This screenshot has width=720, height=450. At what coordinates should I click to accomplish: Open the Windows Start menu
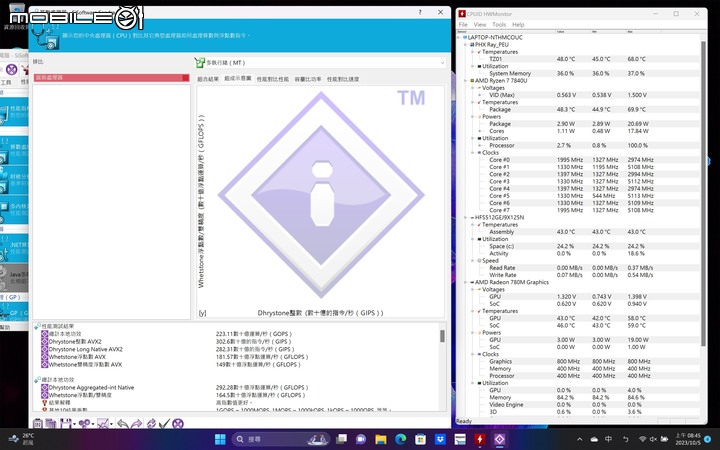click(x=220, y=439)
